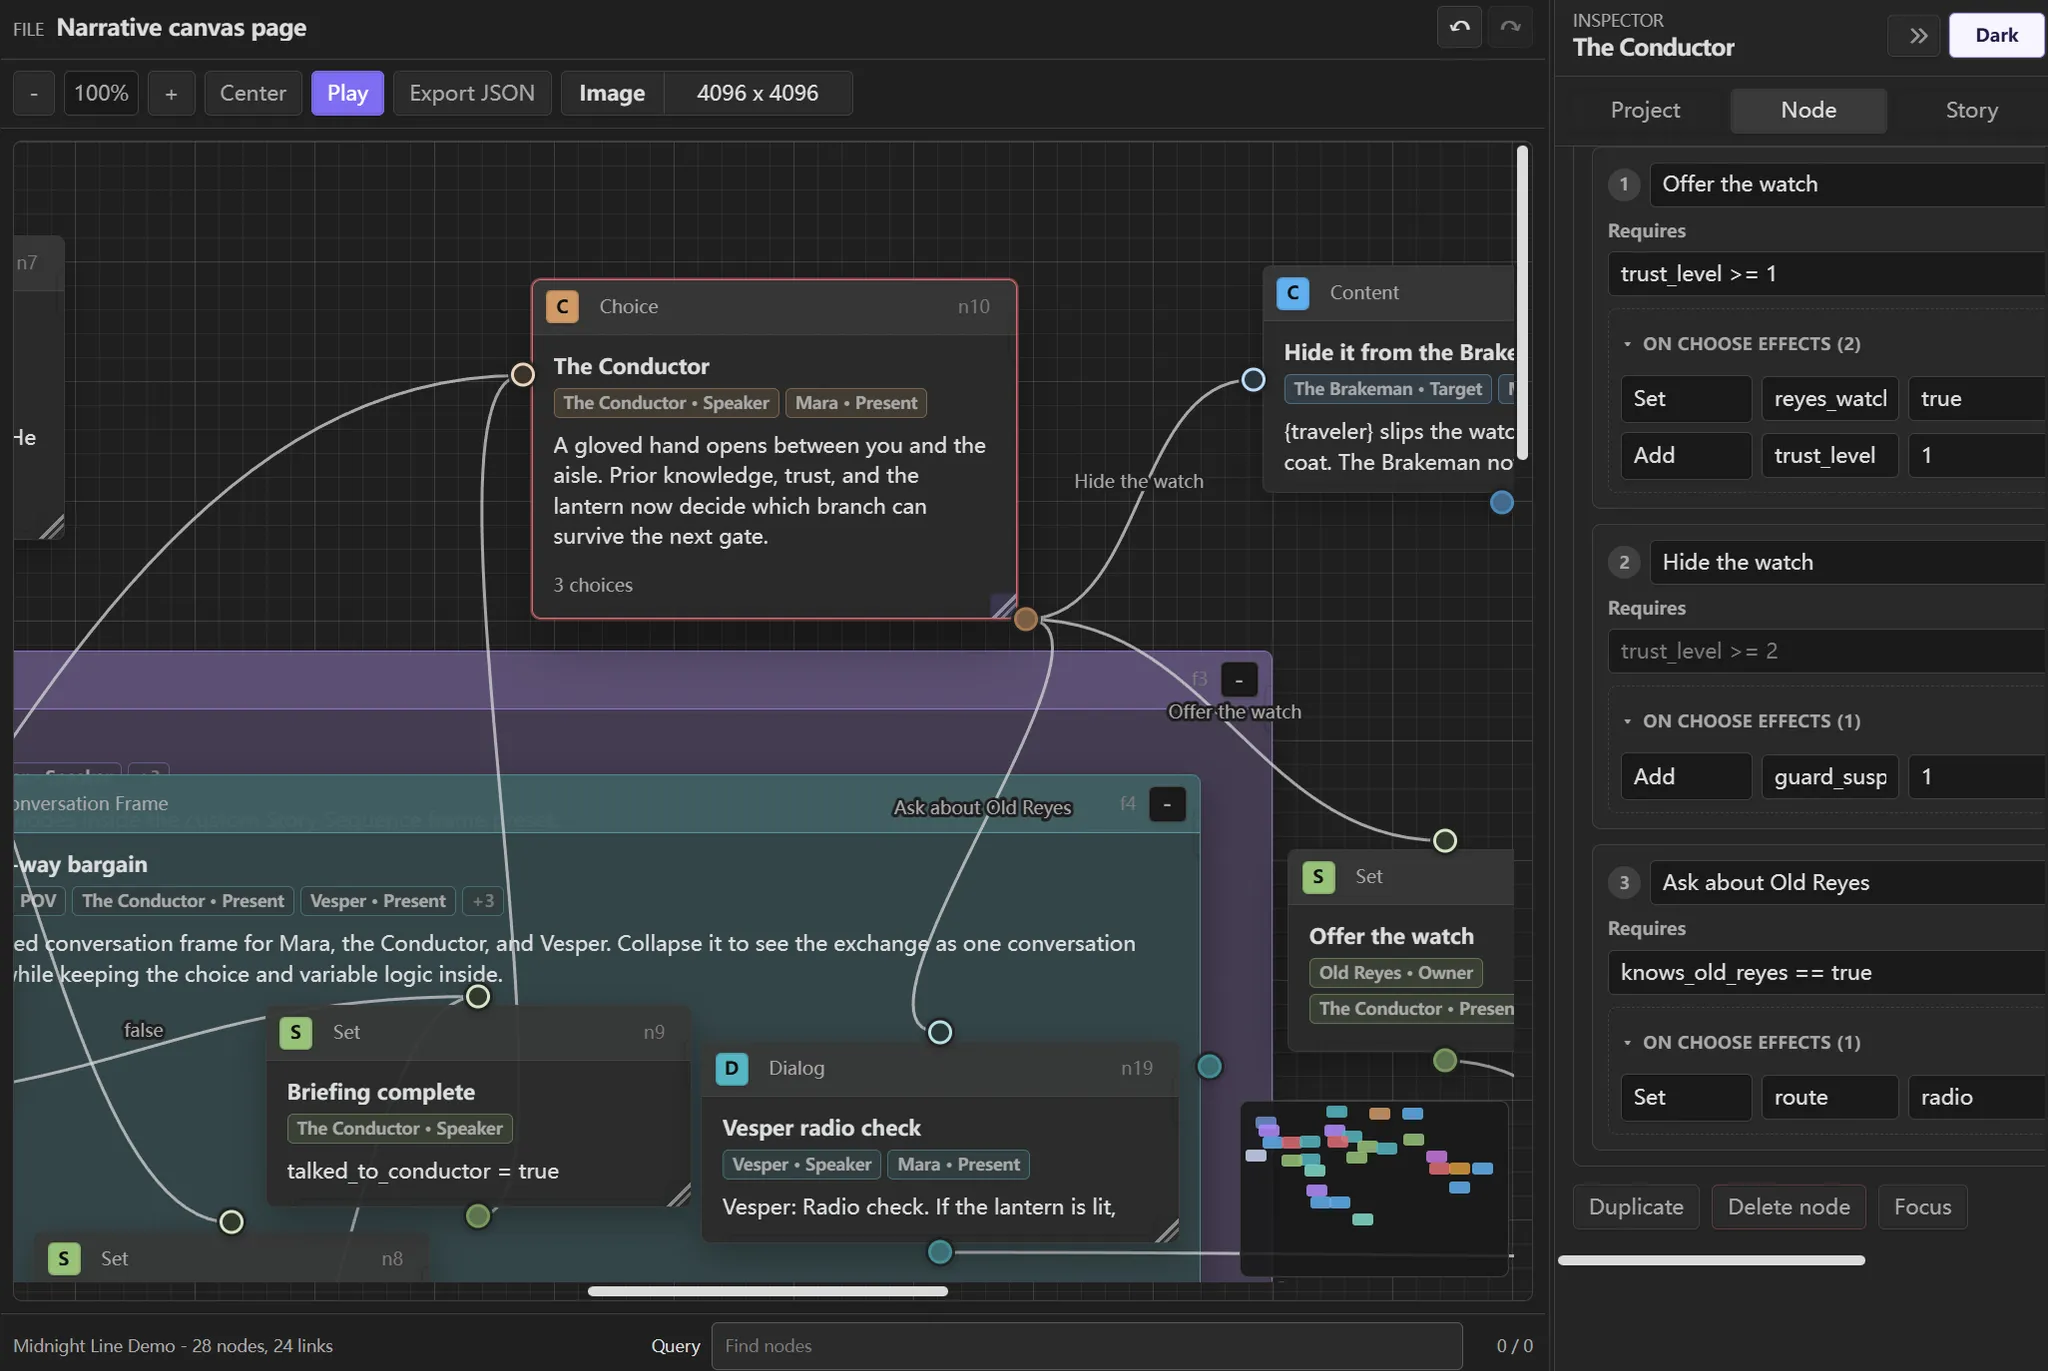
Task: Edit the Offer the watch choice label field
Action: point(1847,184)
